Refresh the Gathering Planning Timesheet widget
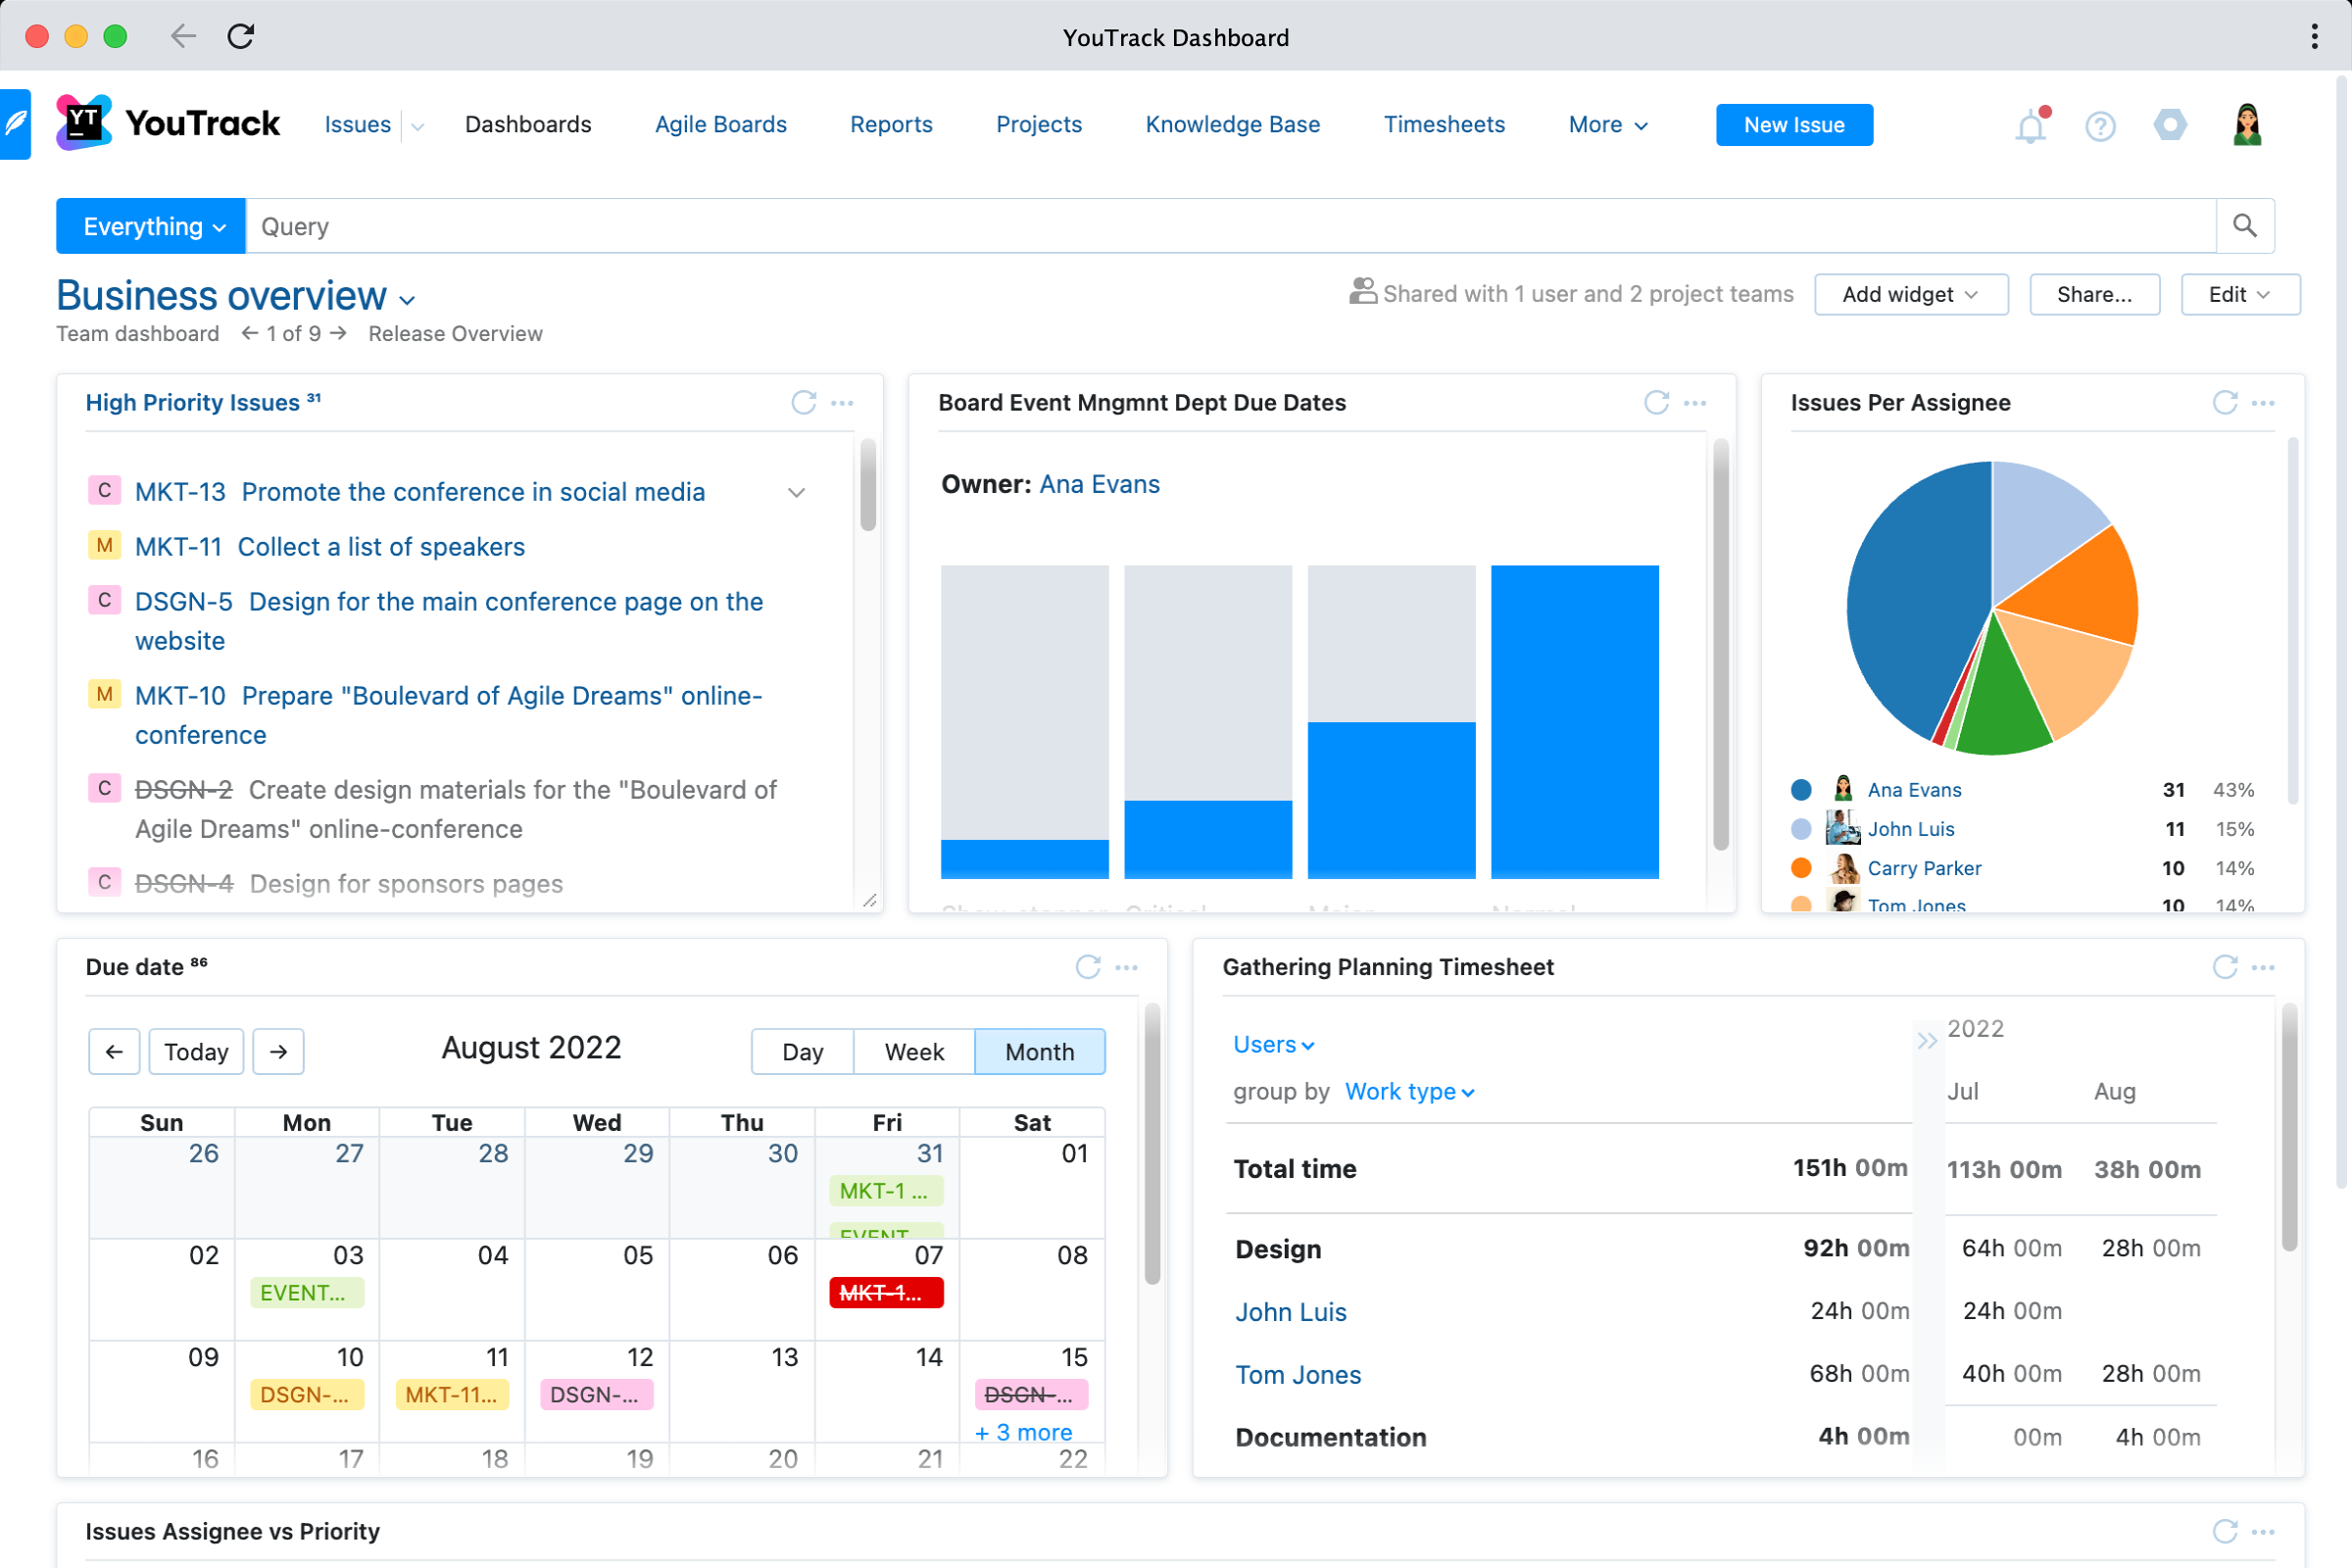The image size is (2352, 1568). pyautogui.click(x=2225, y=967)
